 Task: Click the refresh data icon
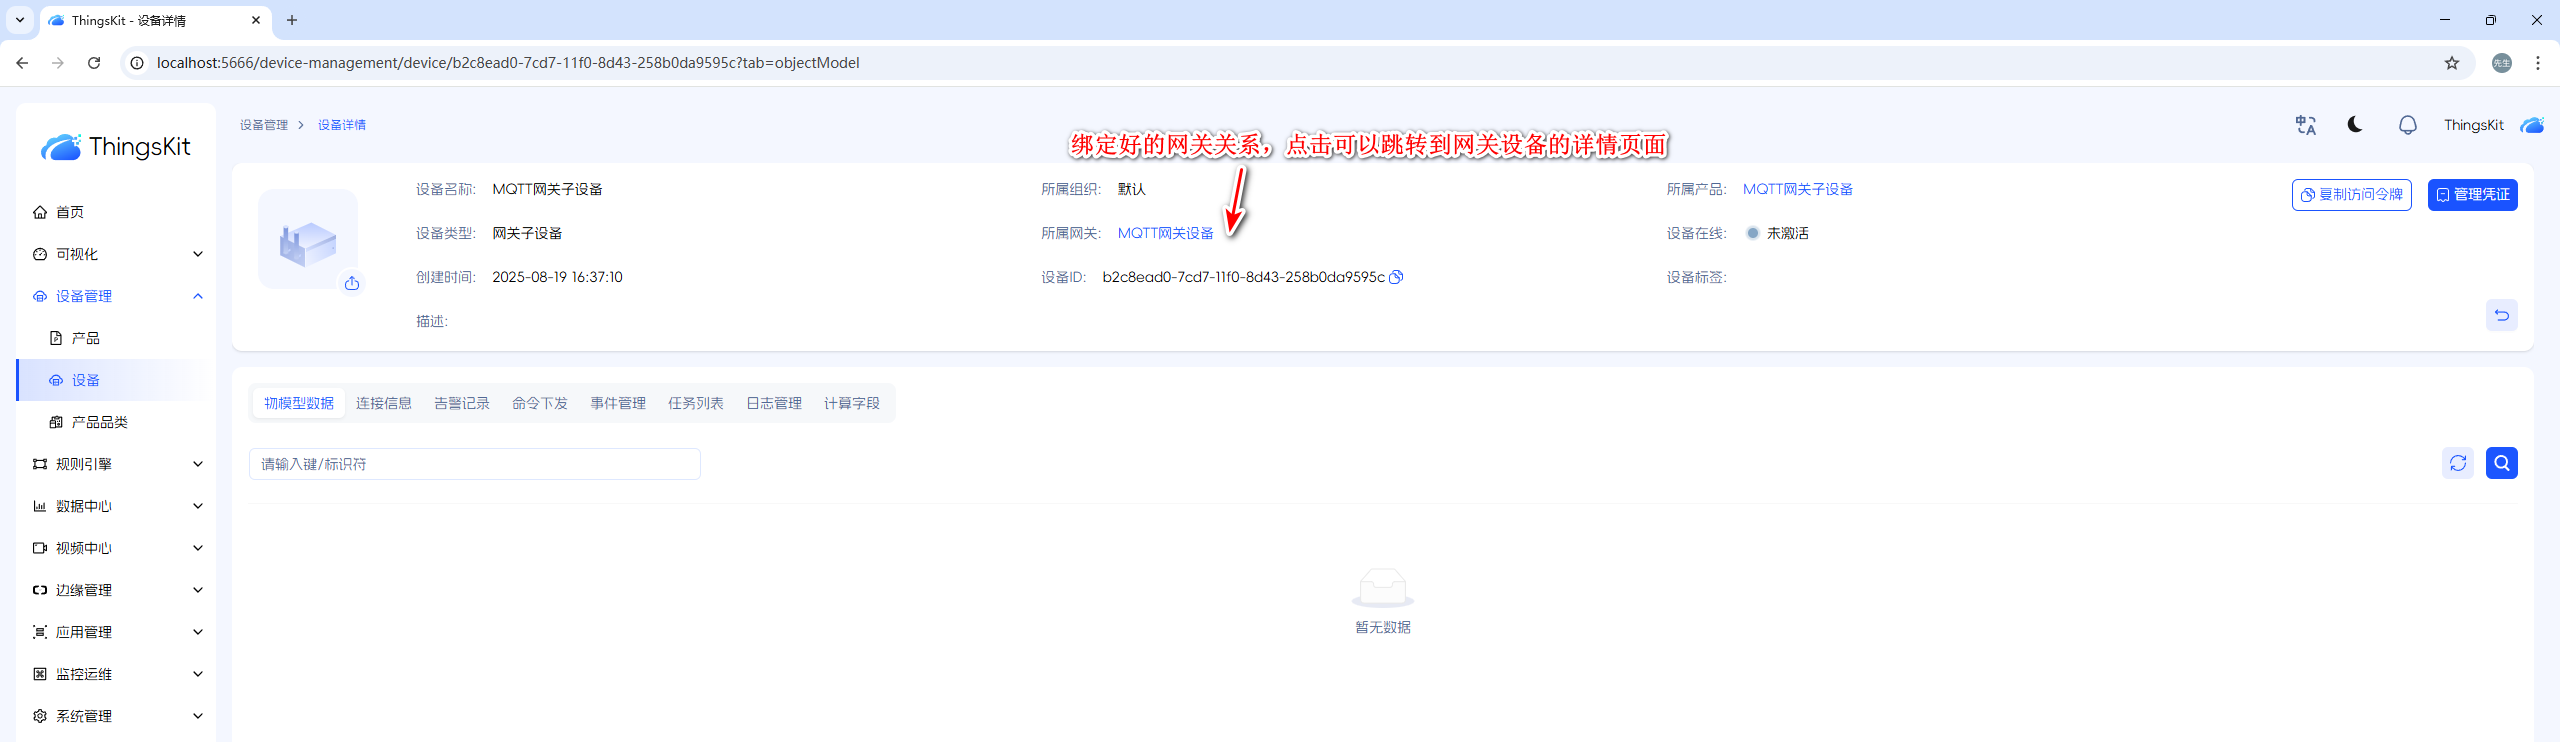click(x=2457, y=463)
